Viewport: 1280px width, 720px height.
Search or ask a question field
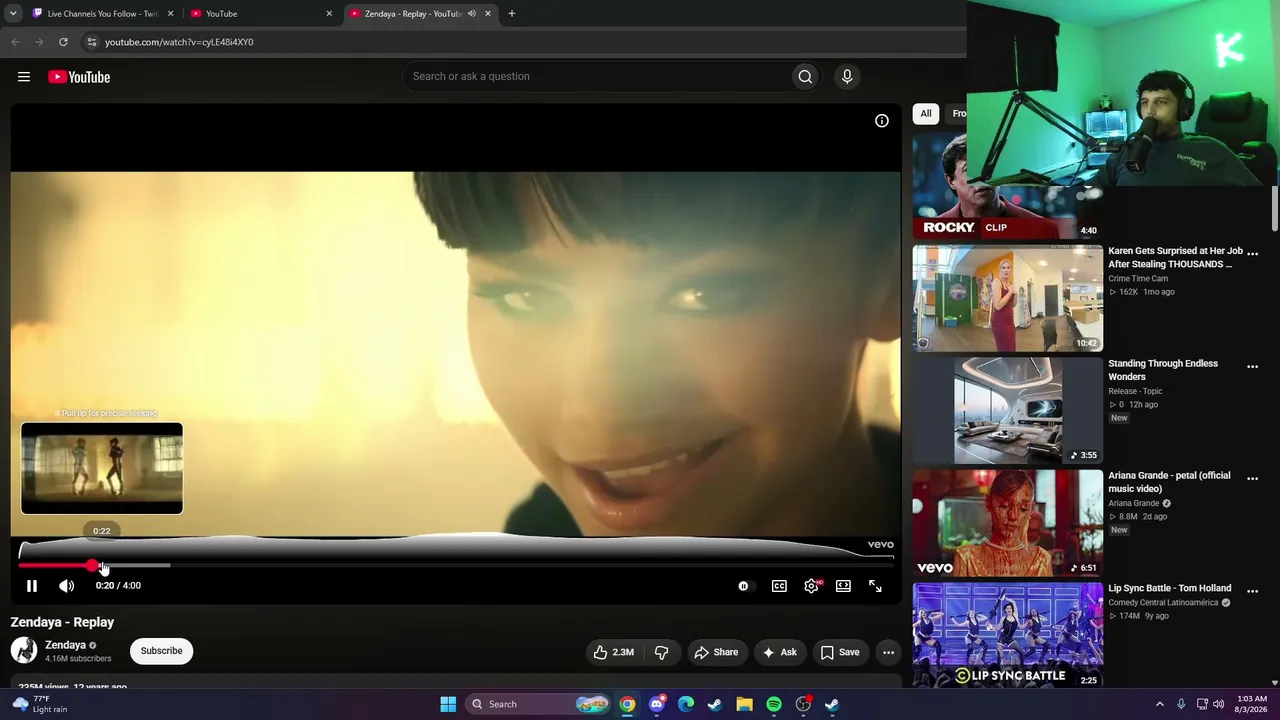[x=597, y=77]
